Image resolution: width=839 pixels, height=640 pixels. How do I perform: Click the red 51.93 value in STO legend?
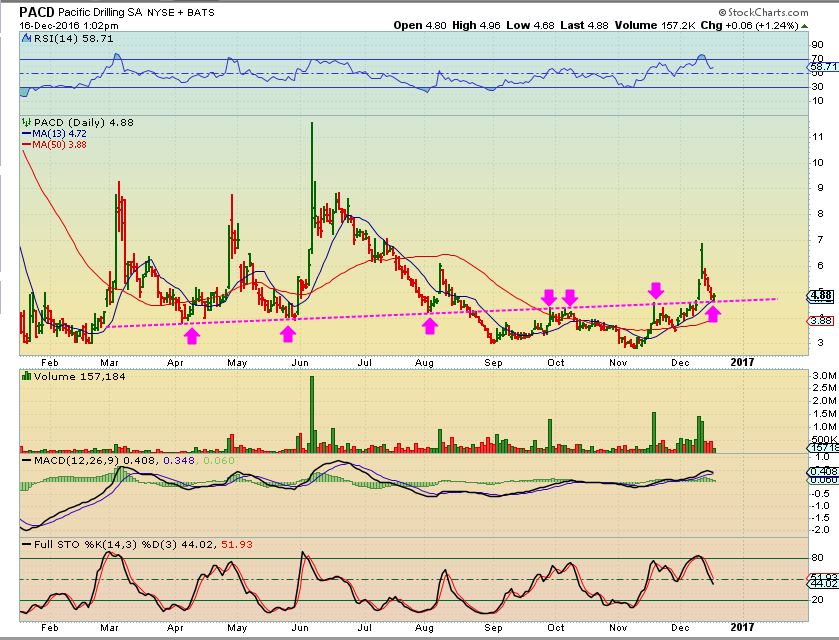pos(237,545)
